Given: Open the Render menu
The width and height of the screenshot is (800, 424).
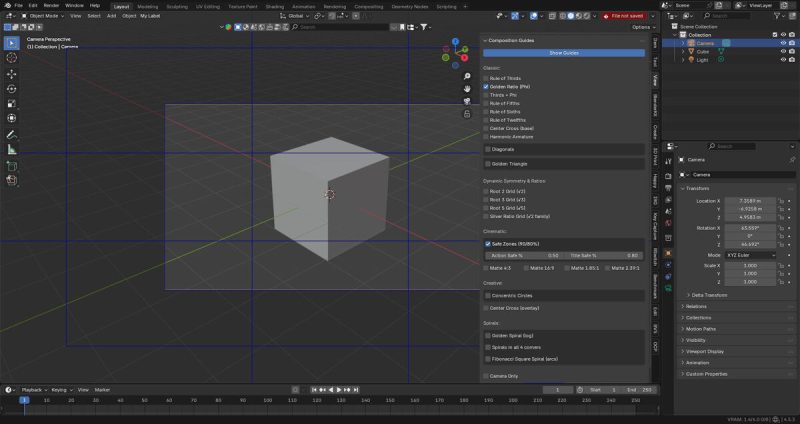Looking at the screenshot, I should pos(51,5).
